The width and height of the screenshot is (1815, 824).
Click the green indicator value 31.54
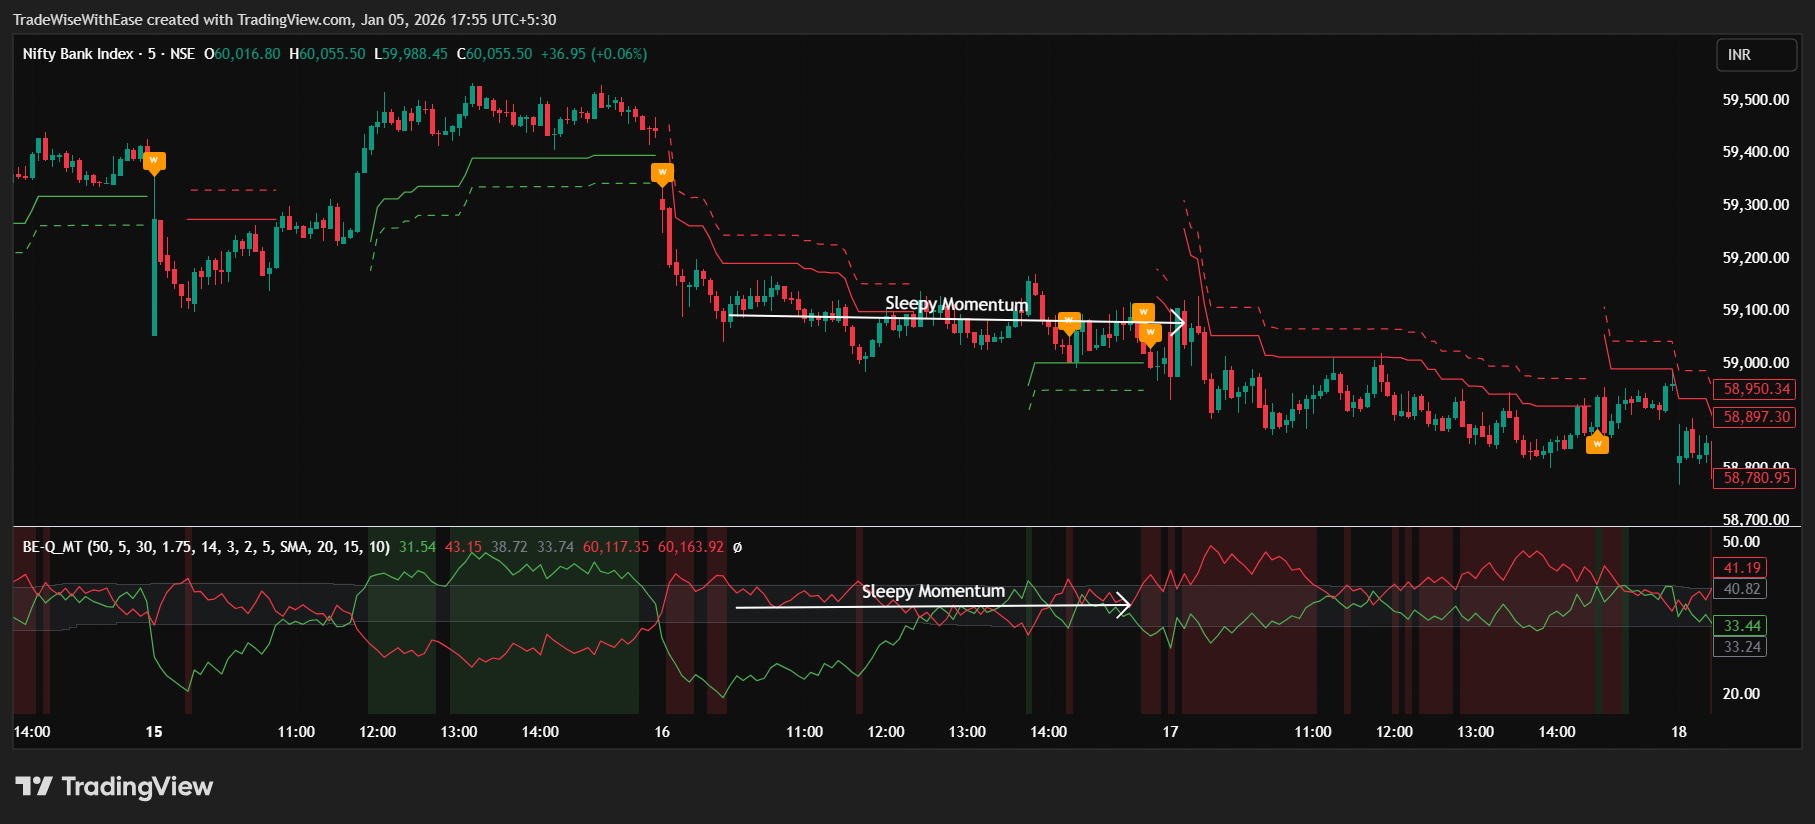click(417, 547)
